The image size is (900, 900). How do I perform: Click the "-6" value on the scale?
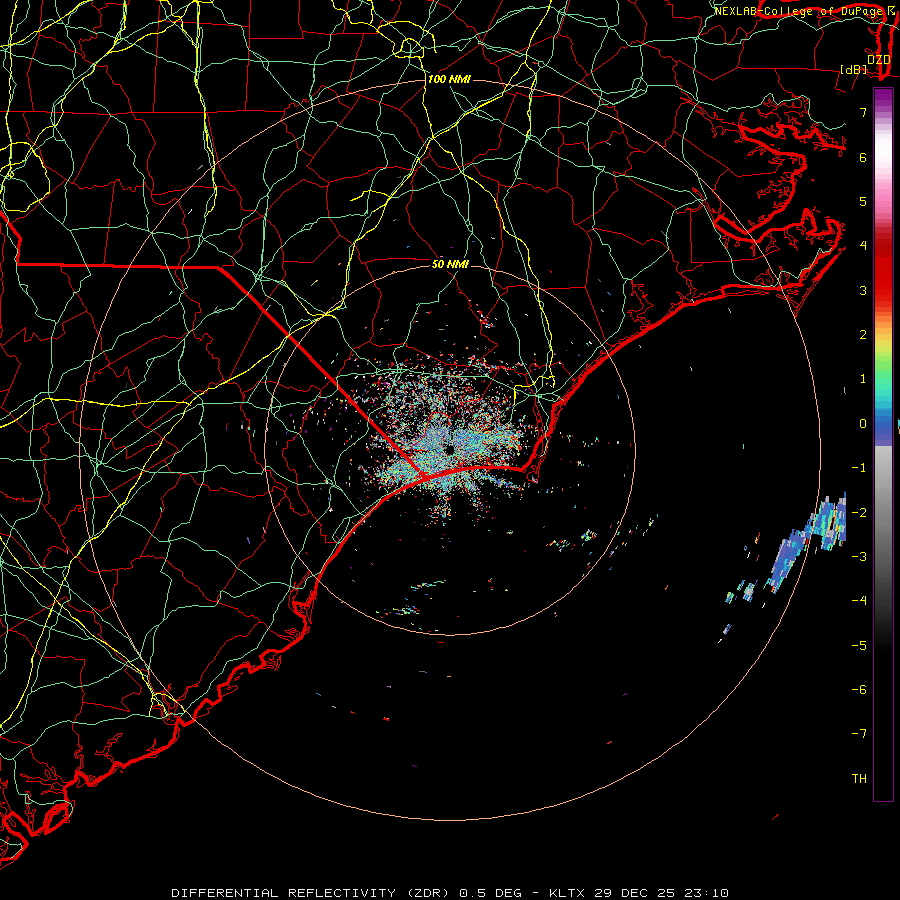(x=859, y=690)
